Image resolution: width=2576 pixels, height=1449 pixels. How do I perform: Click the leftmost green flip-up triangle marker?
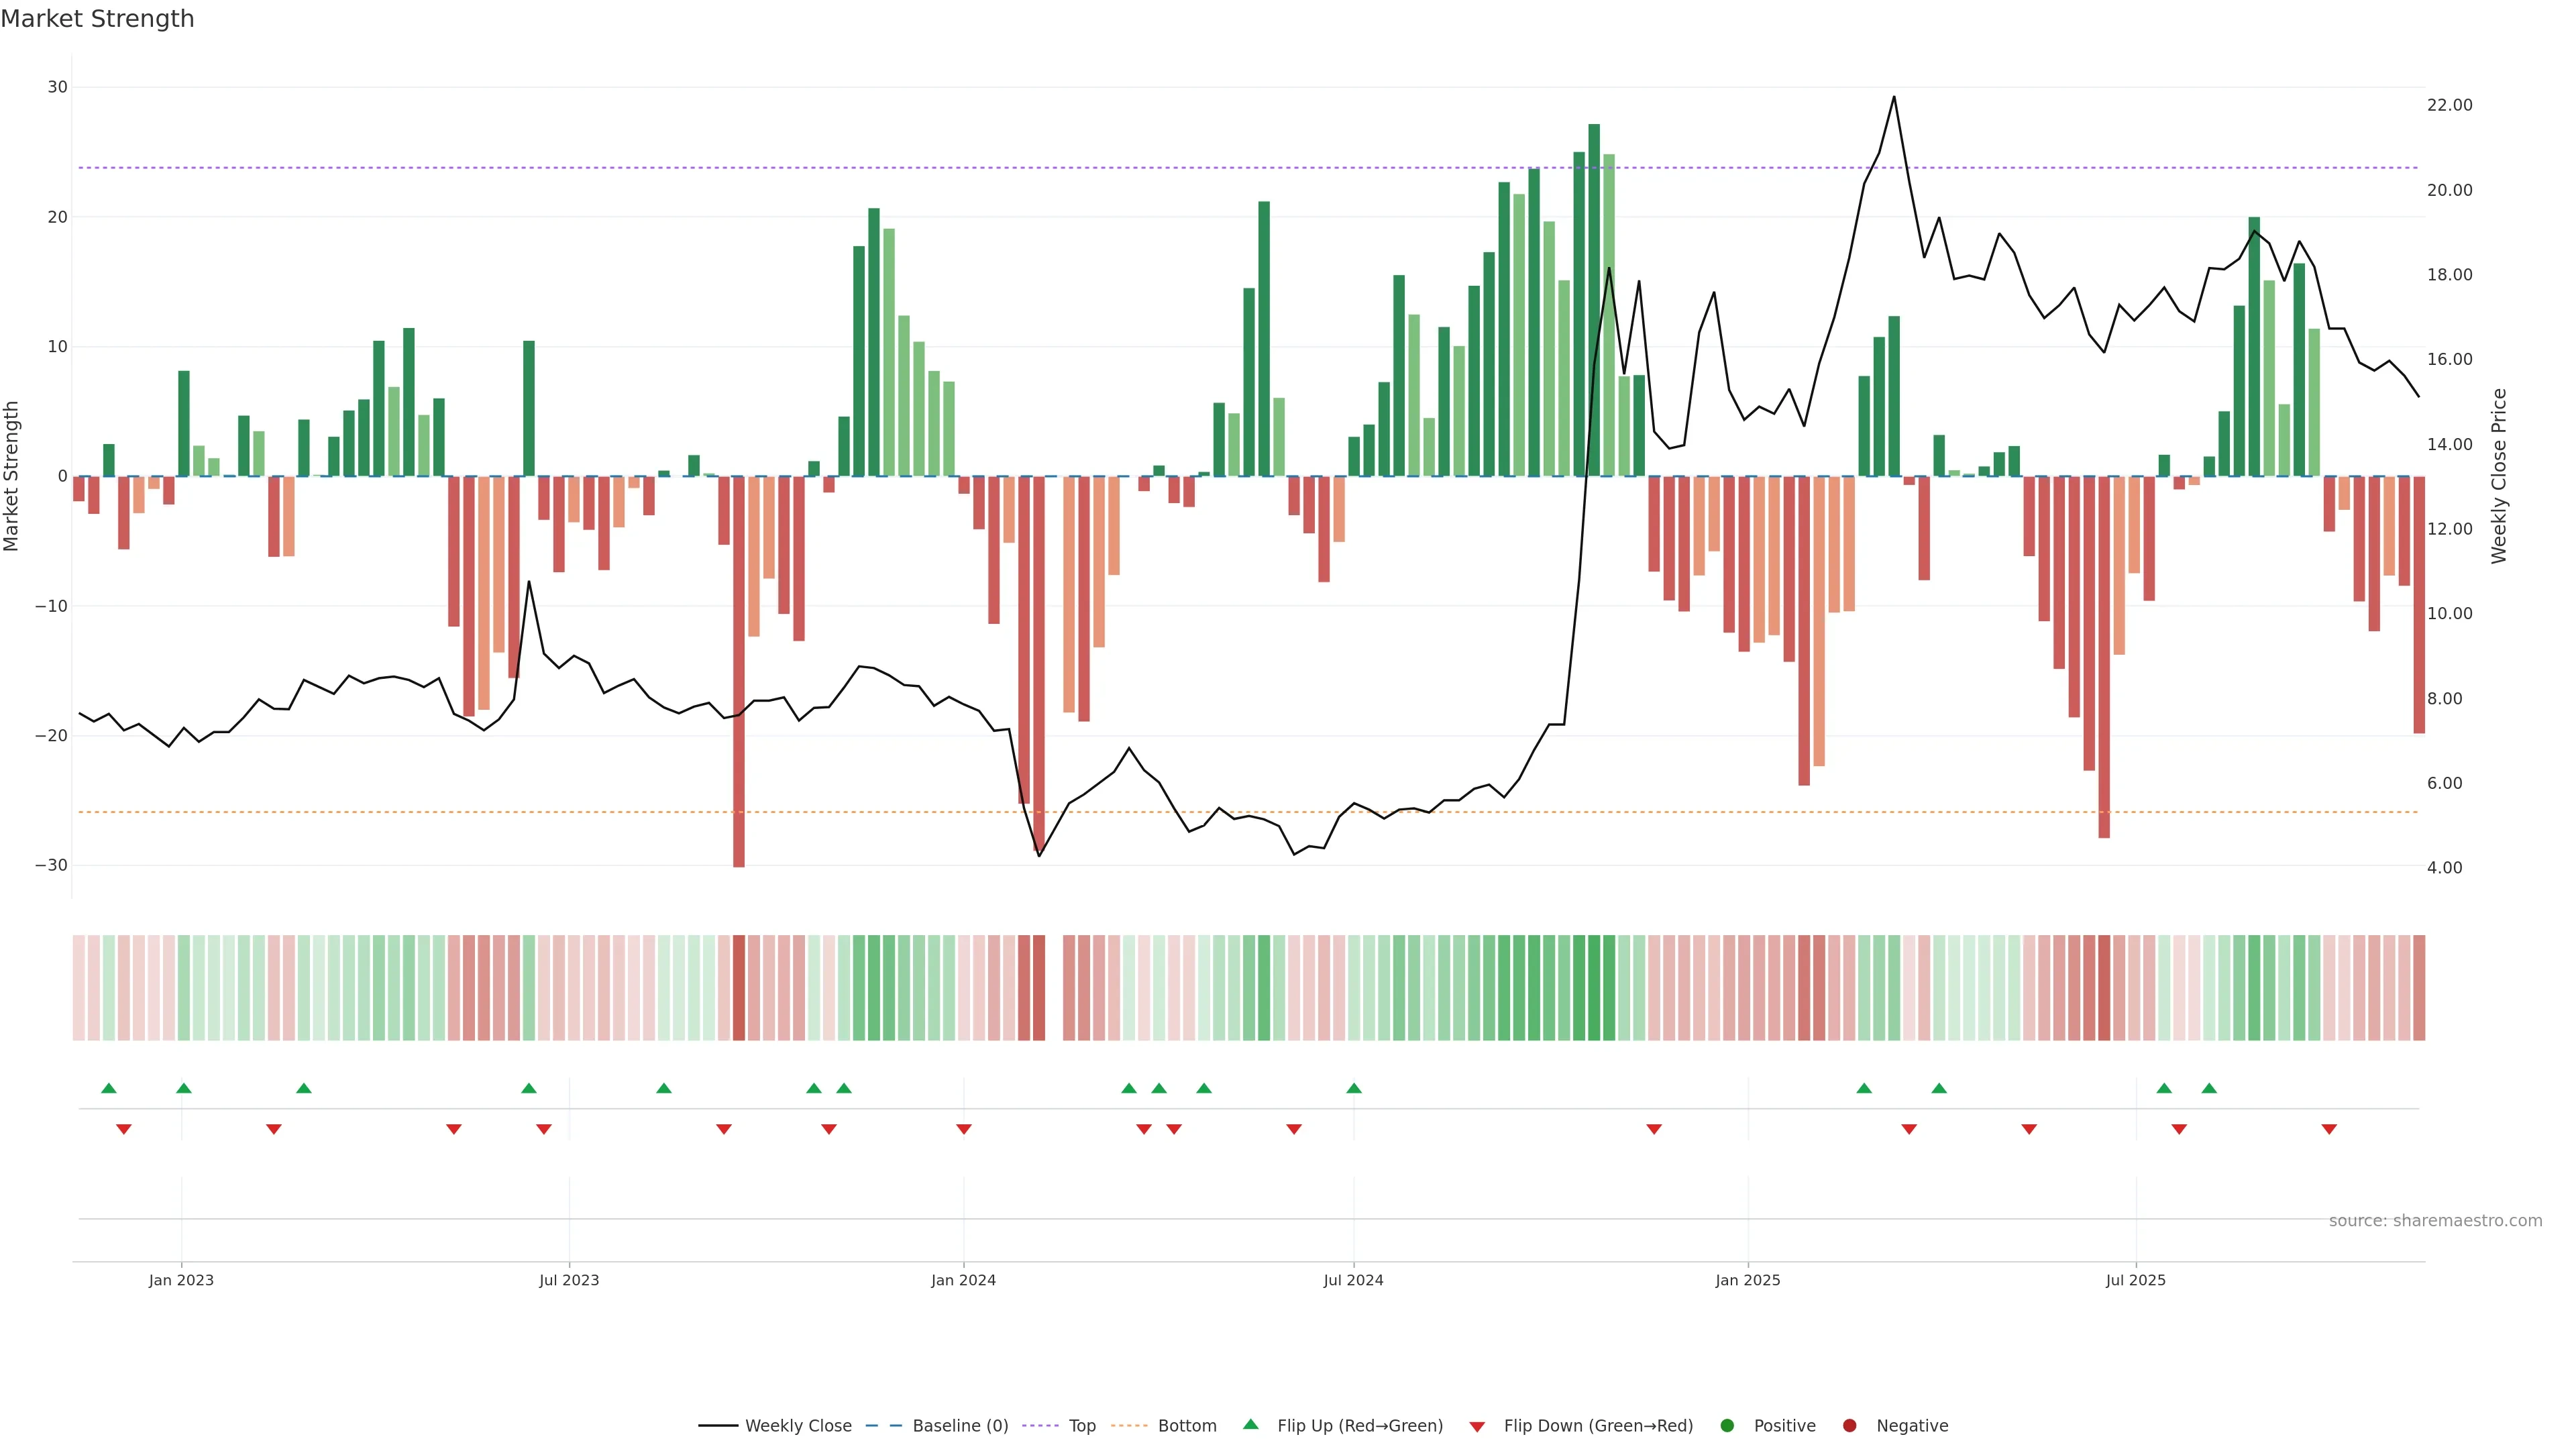click(109, 1088)
